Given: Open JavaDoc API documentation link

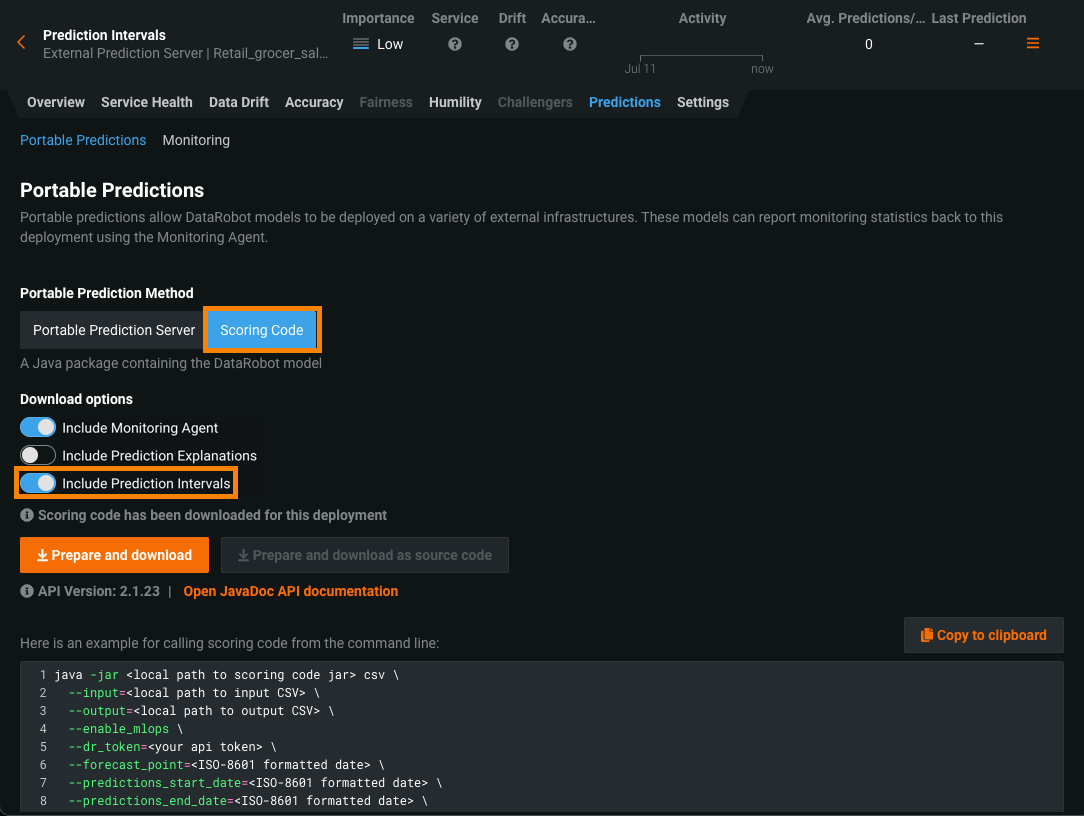Looking at the screenshot, I should pos(290,591).
